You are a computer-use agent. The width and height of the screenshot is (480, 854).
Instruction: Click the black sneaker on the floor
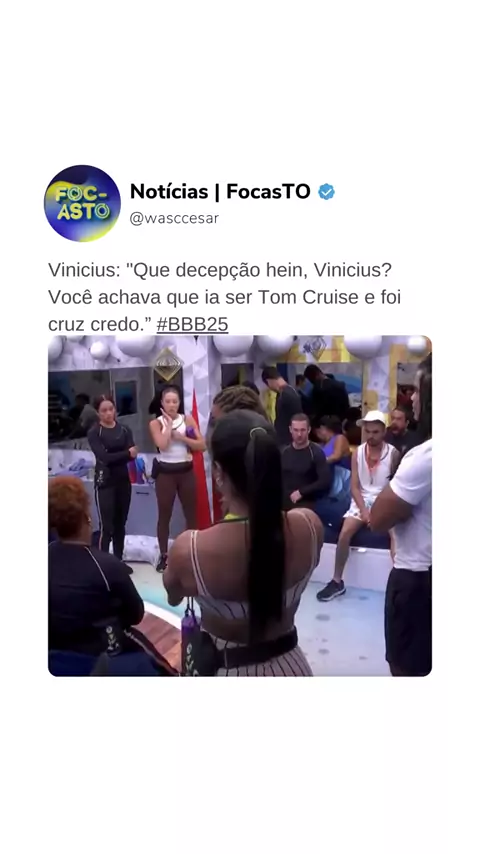[331, 590]
